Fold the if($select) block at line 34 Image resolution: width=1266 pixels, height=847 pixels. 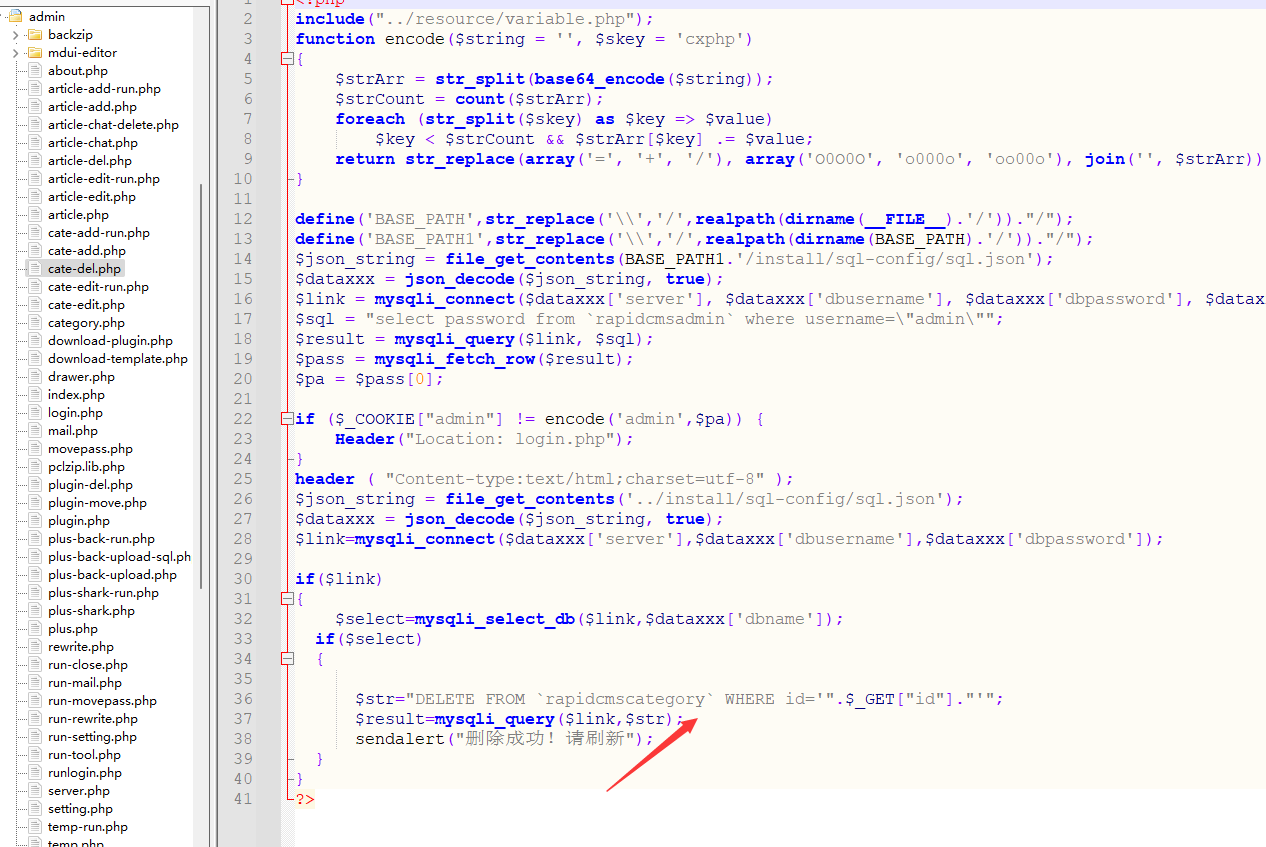pos(287,659)
